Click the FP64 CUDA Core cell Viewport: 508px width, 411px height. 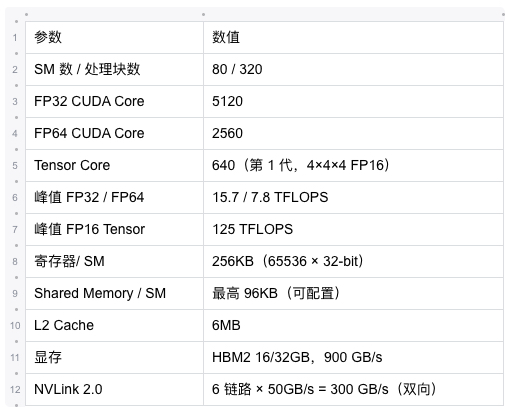click(114, 133)
